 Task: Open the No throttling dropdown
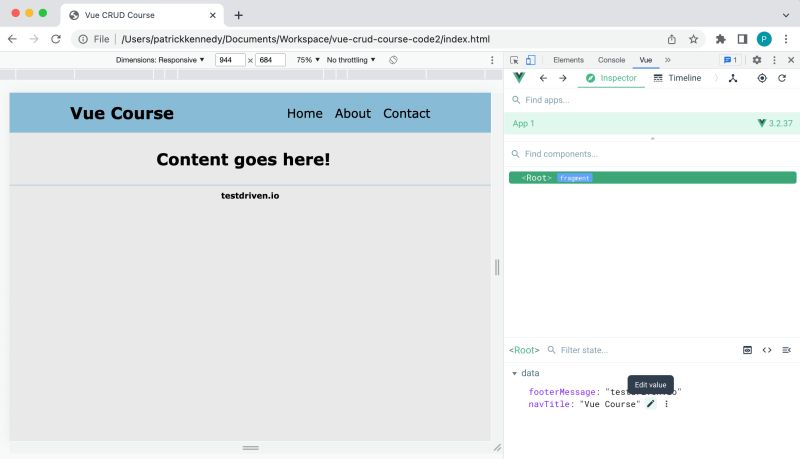pyautogui.click(x=351, y=60)
